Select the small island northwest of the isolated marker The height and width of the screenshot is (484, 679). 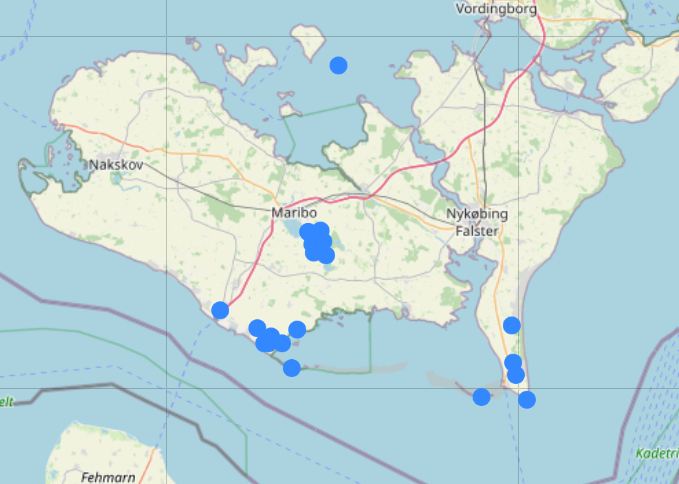pyautogui.click(x=305, y=40)
